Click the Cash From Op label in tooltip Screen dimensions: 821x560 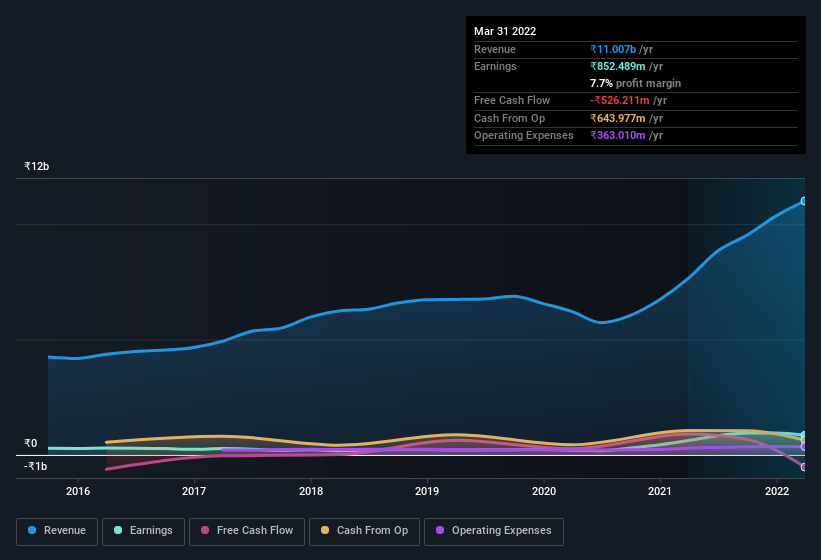pyautogui.click(x=509, y=118)
